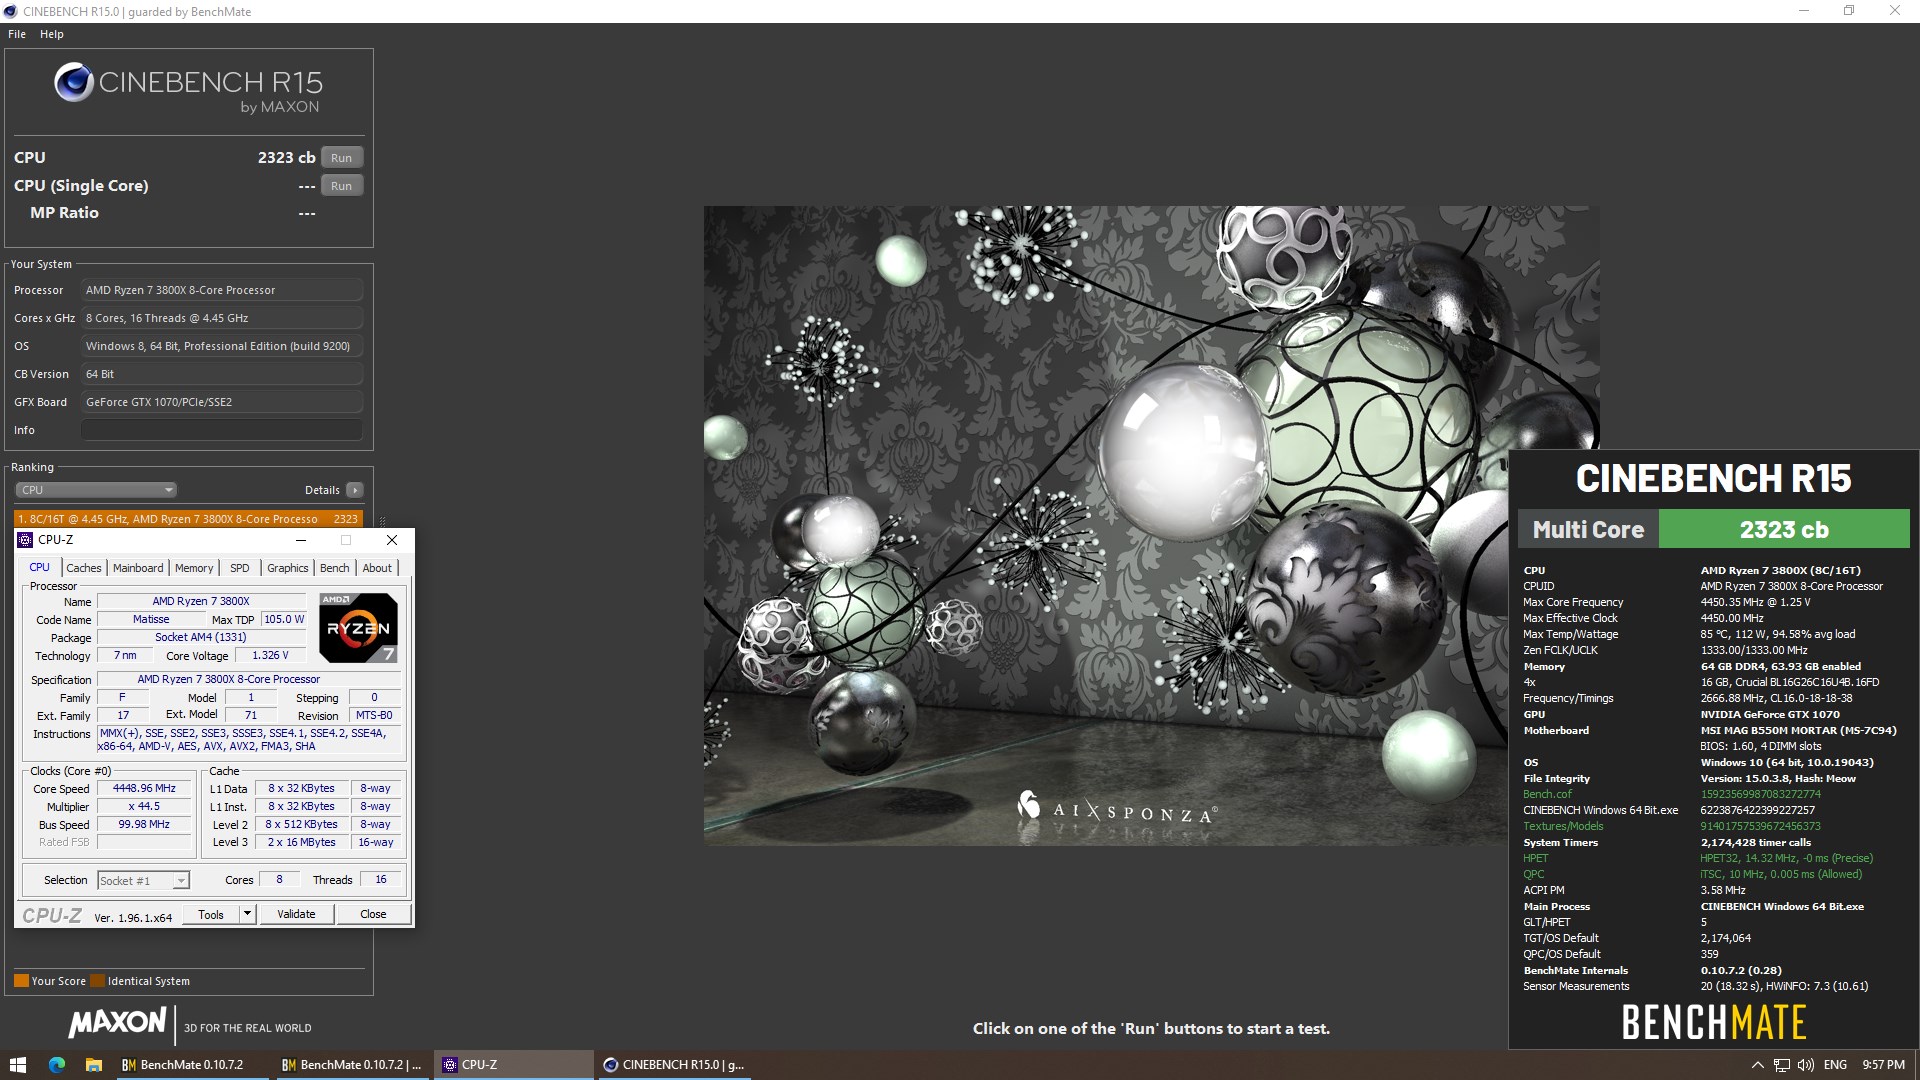1920x1080 pixels.
Task: Click the Cinebench title bar app icon
Action: pyautogui.click(x=11, y=12)
